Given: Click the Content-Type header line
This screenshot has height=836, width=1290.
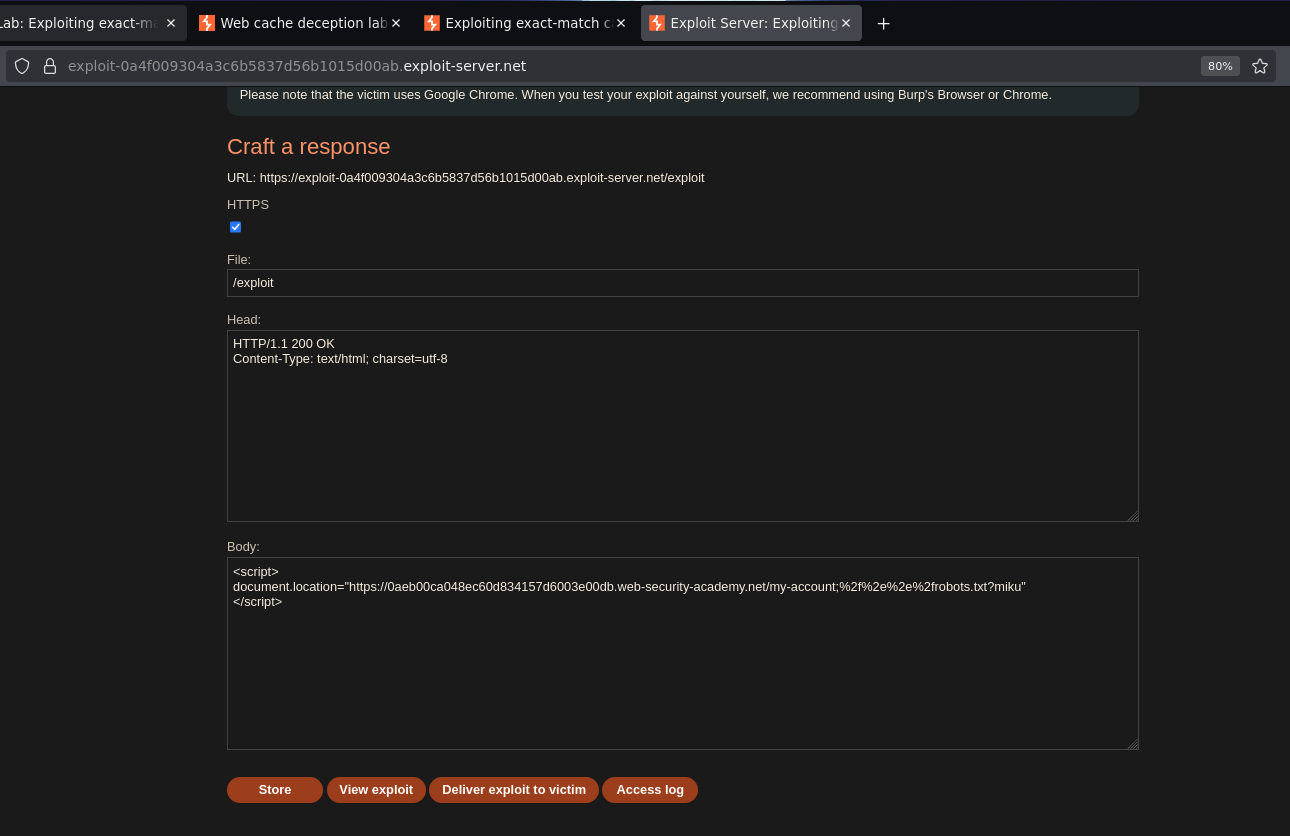Looking at the screenshot, I should coord(340,358).
